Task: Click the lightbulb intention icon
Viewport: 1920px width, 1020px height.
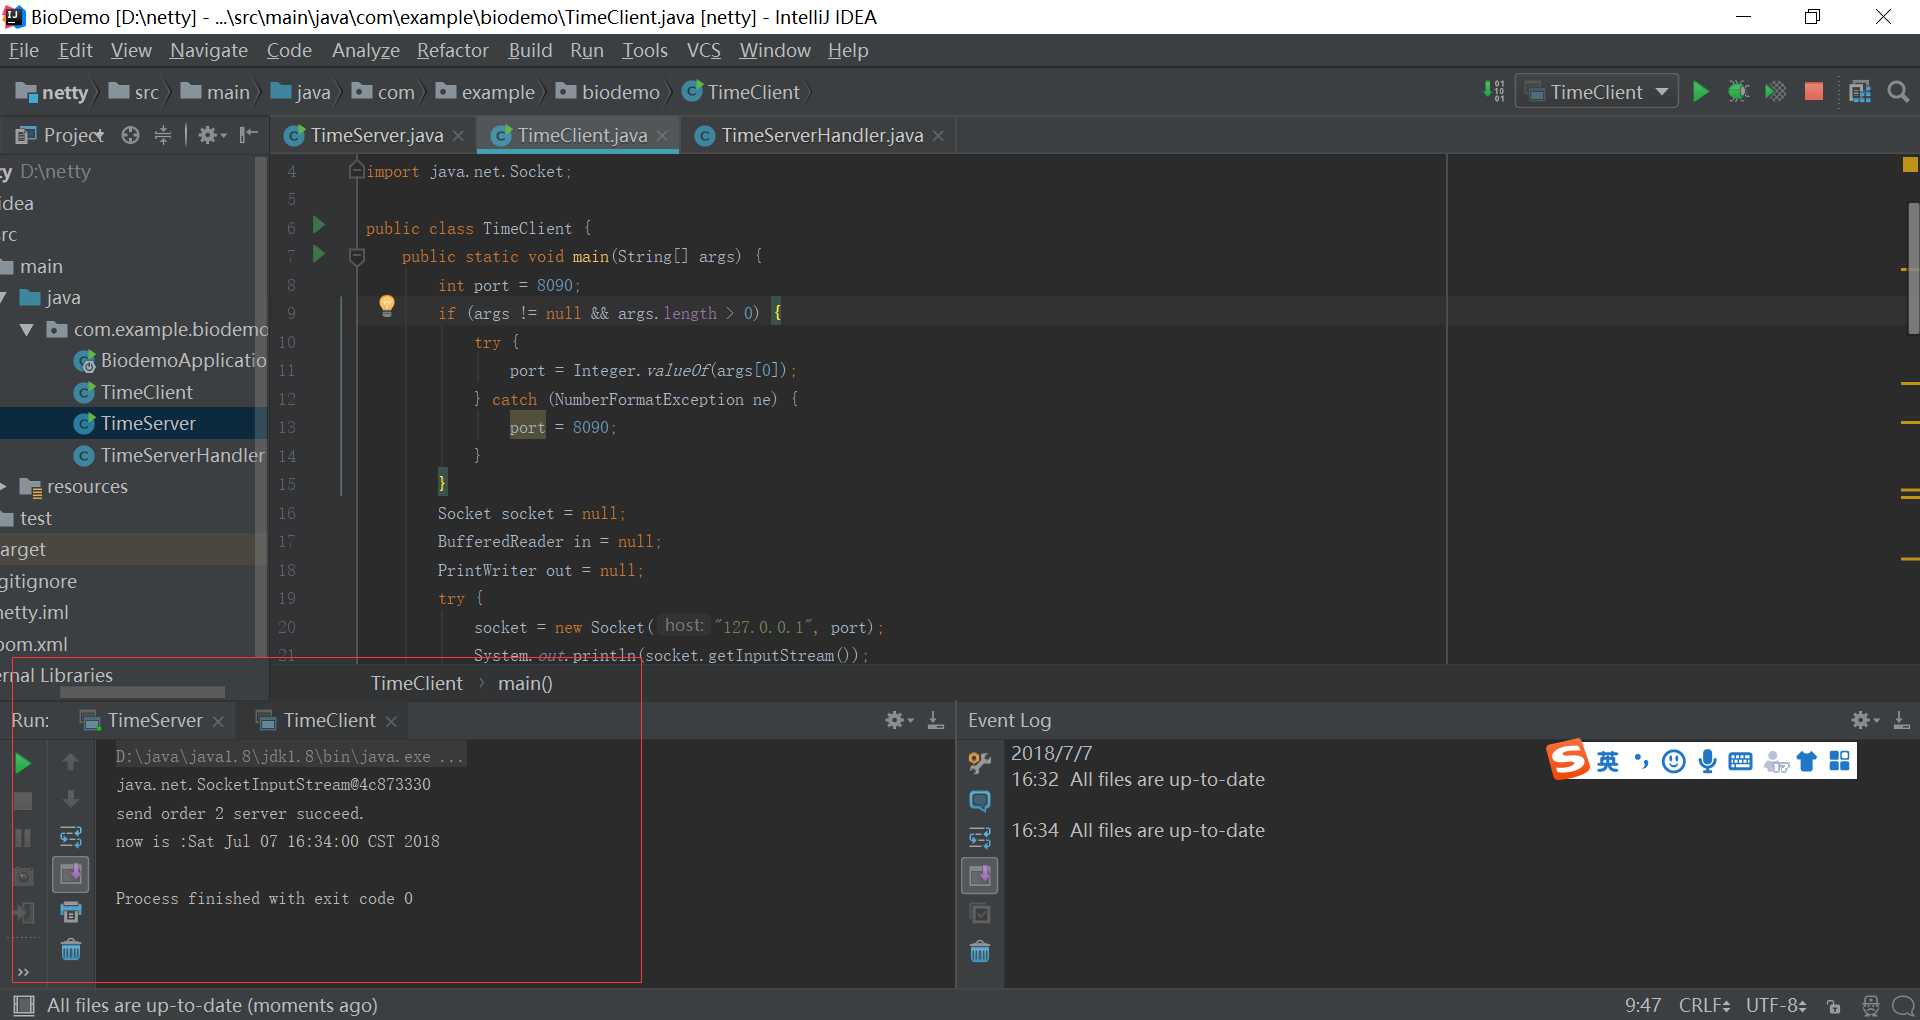Action: 387,306
